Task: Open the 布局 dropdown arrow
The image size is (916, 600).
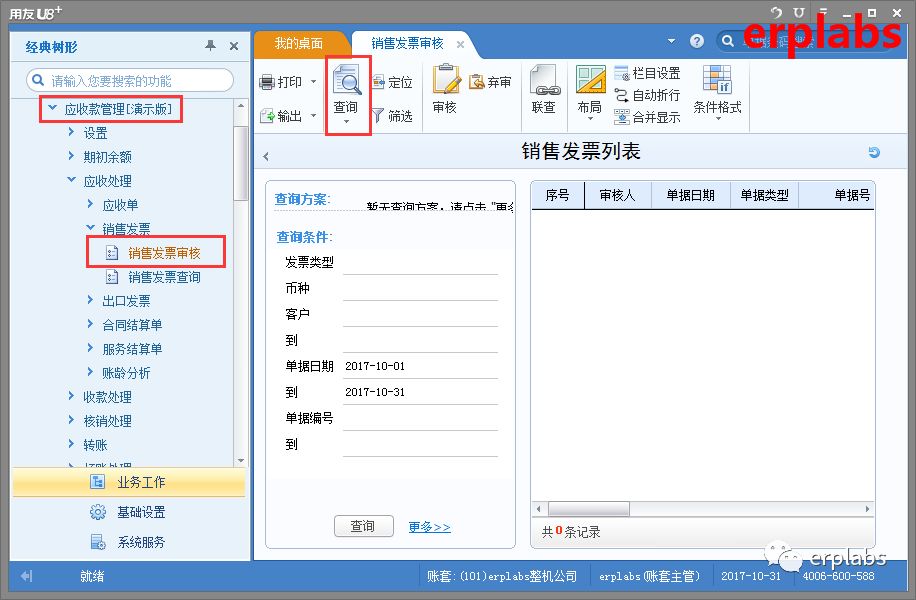Action: point(590,119)
